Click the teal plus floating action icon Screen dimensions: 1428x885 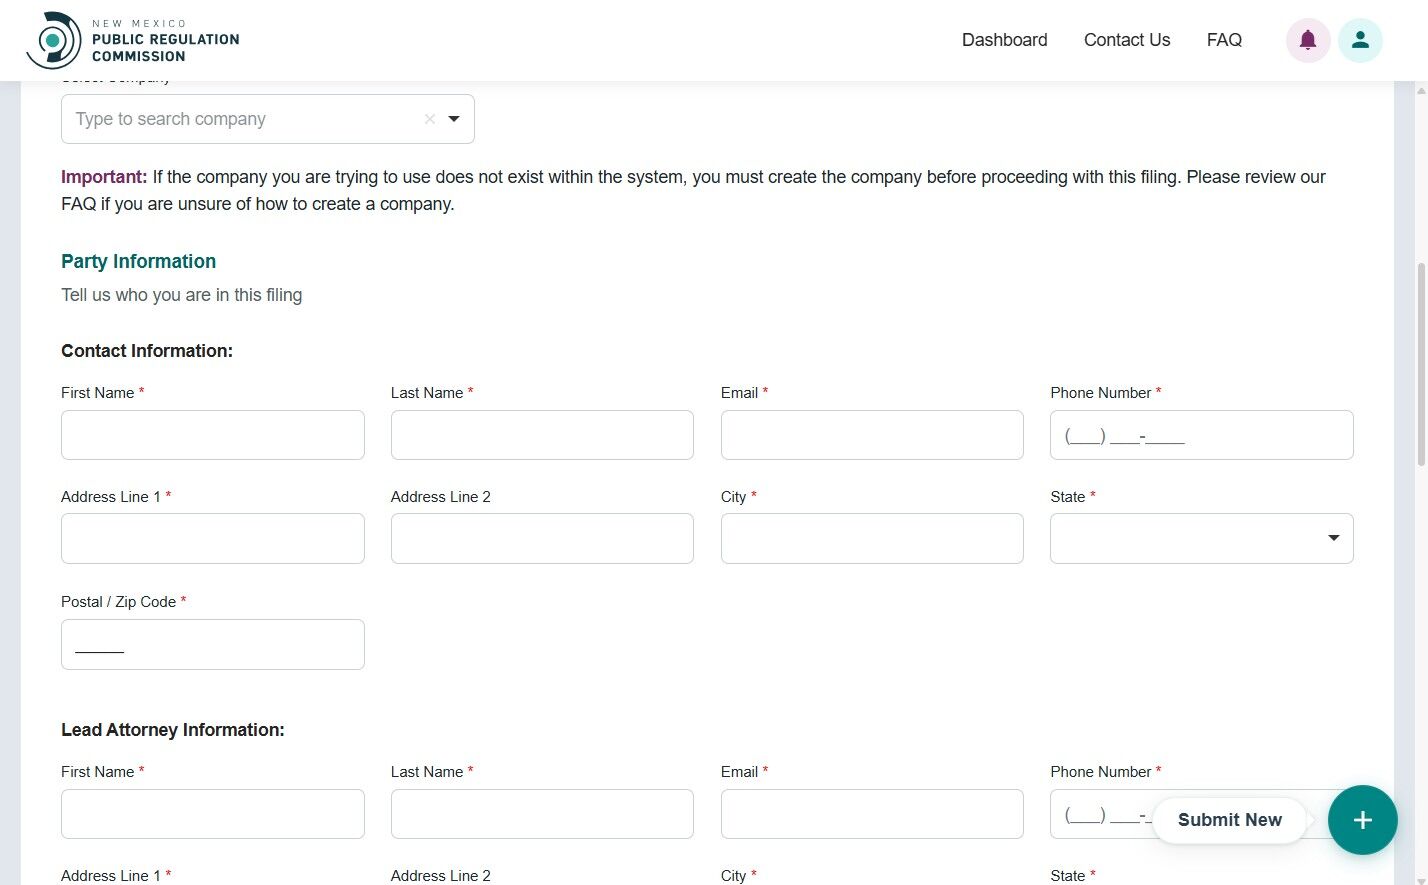[1362, 820]
